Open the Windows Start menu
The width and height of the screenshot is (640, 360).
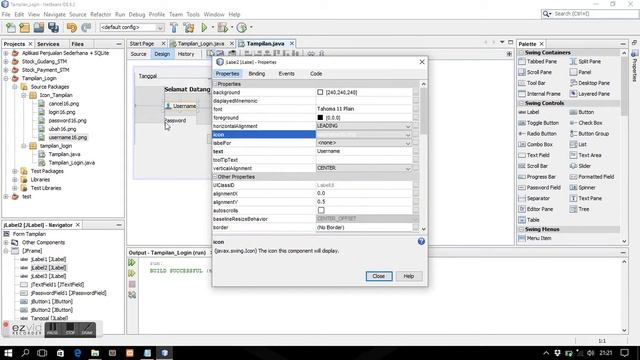pos(8,353)
